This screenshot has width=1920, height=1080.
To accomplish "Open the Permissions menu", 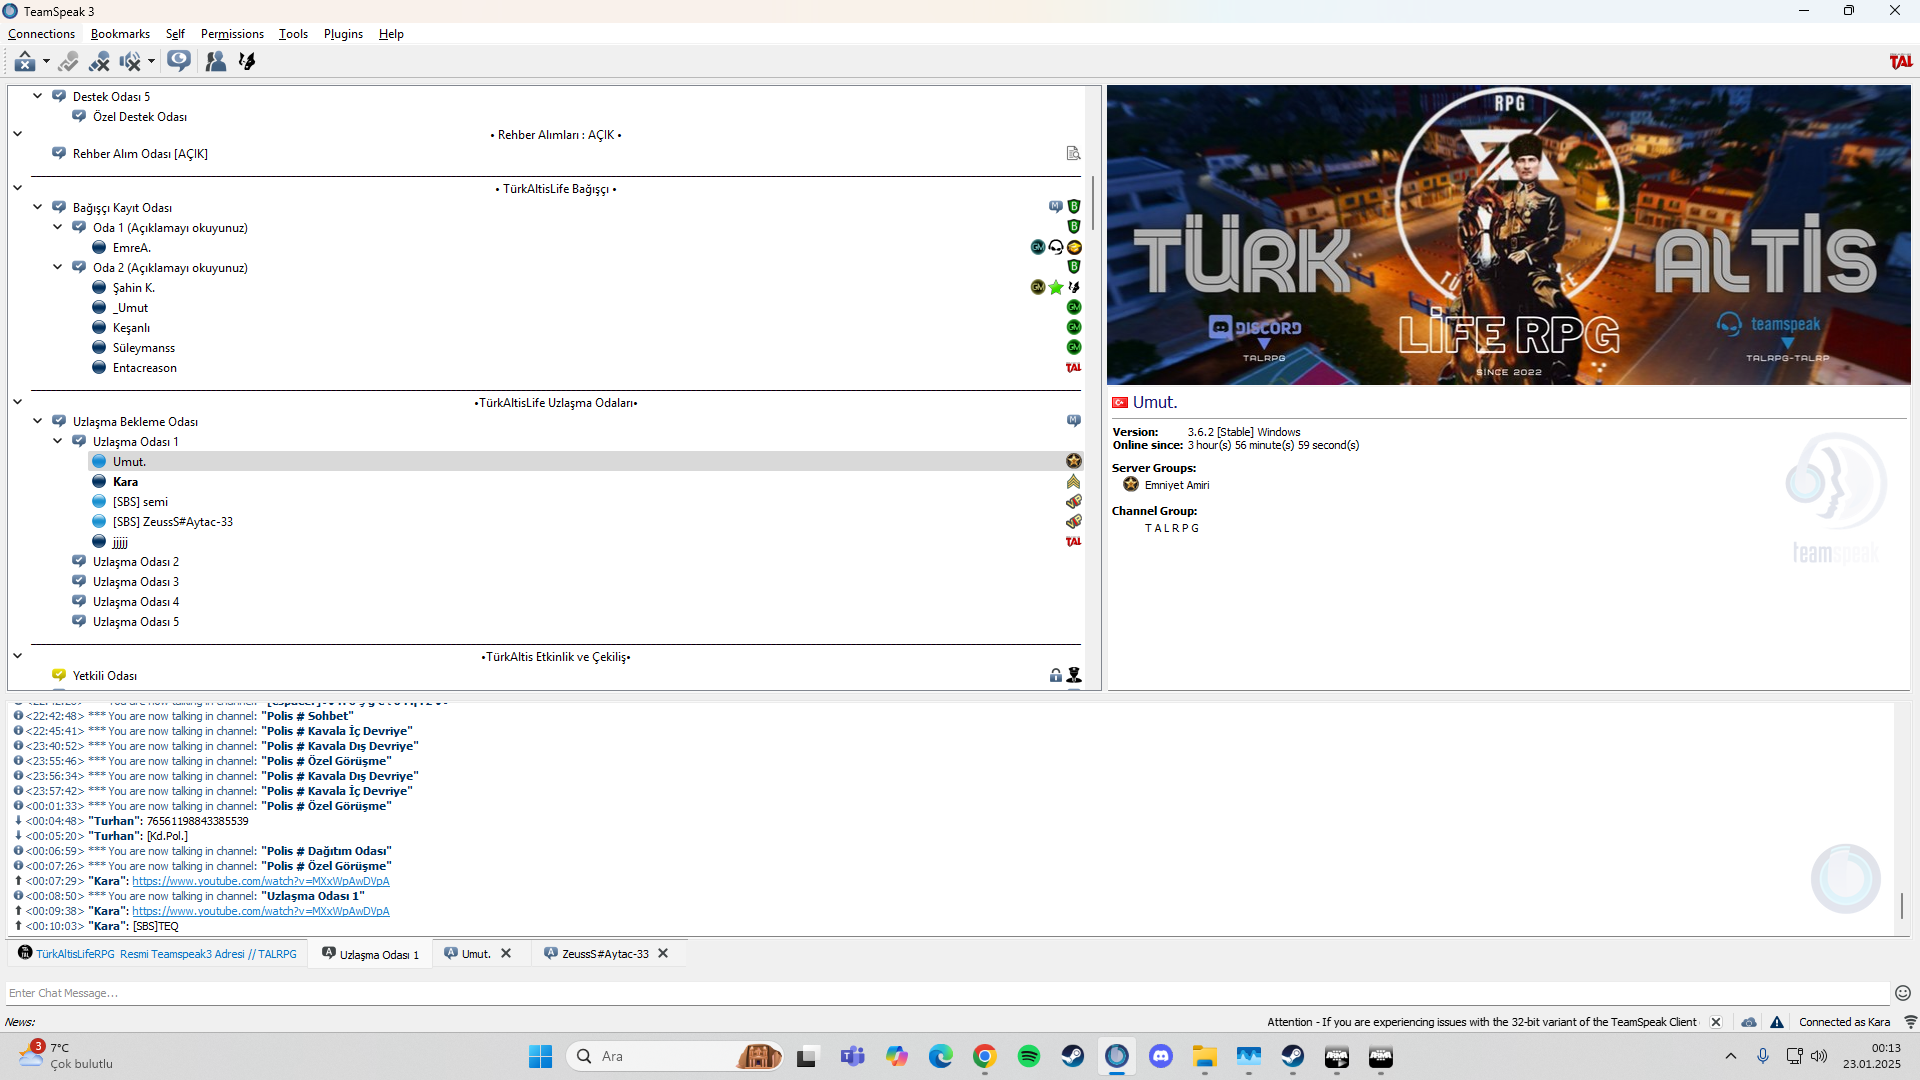I will click(232, 34).
